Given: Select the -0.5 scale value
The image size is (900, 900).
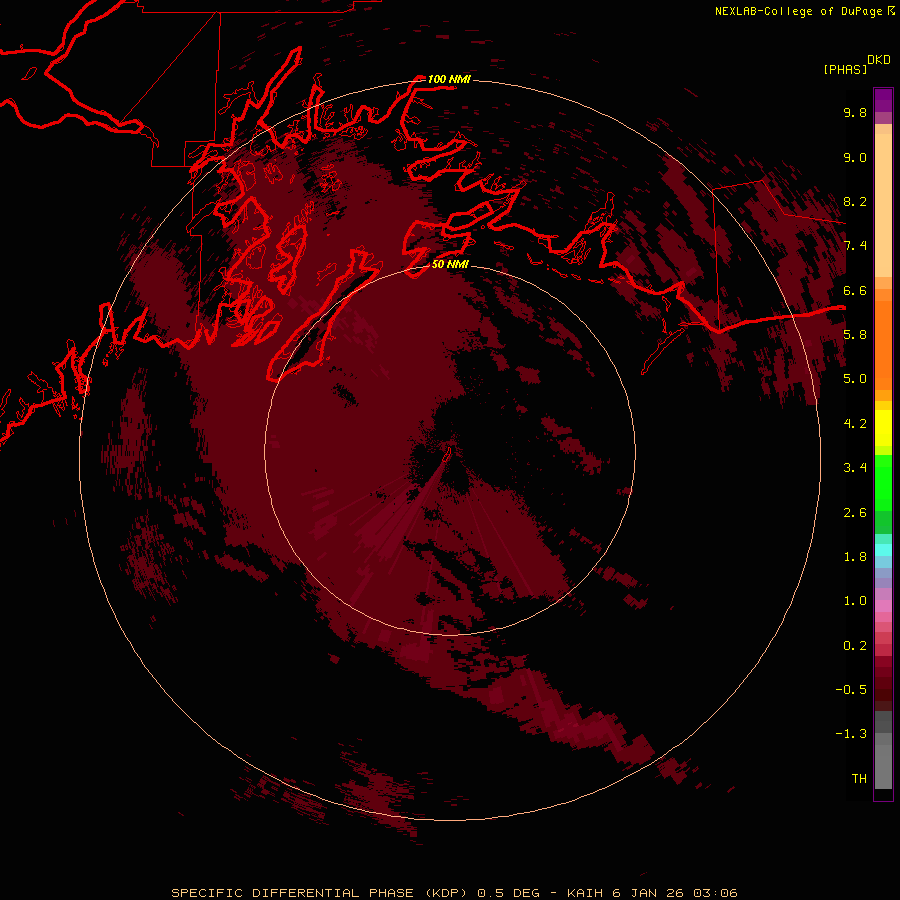Looking at the screenshot, I should [x=851, y=690].
